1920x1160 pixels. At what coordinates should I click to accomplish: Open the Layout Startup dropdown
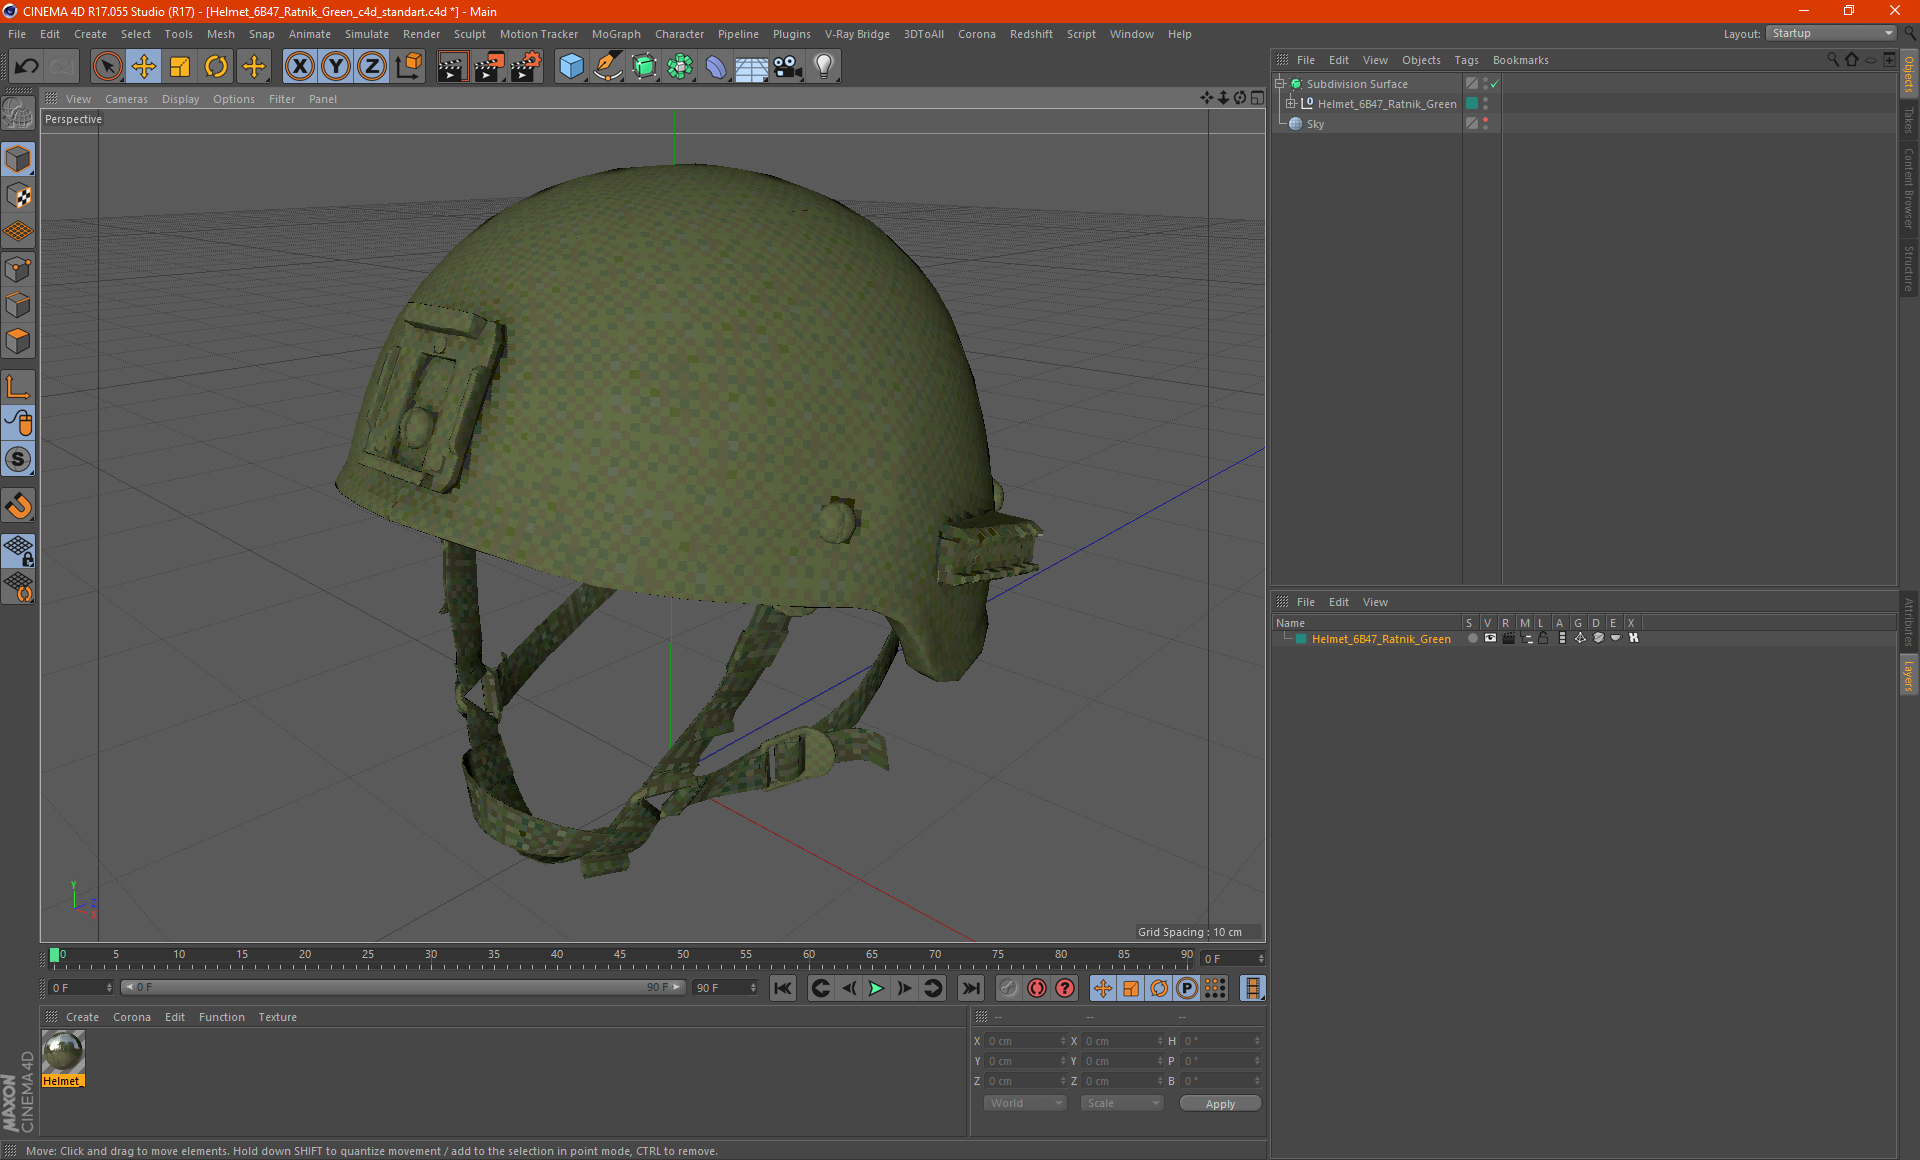(1831, 33)
